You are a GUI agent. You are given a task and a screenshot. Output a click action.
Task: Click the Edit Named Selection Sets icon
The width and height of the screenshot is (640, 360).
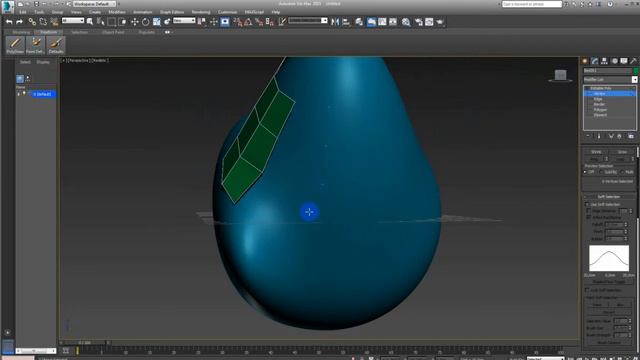coord(282,22)
